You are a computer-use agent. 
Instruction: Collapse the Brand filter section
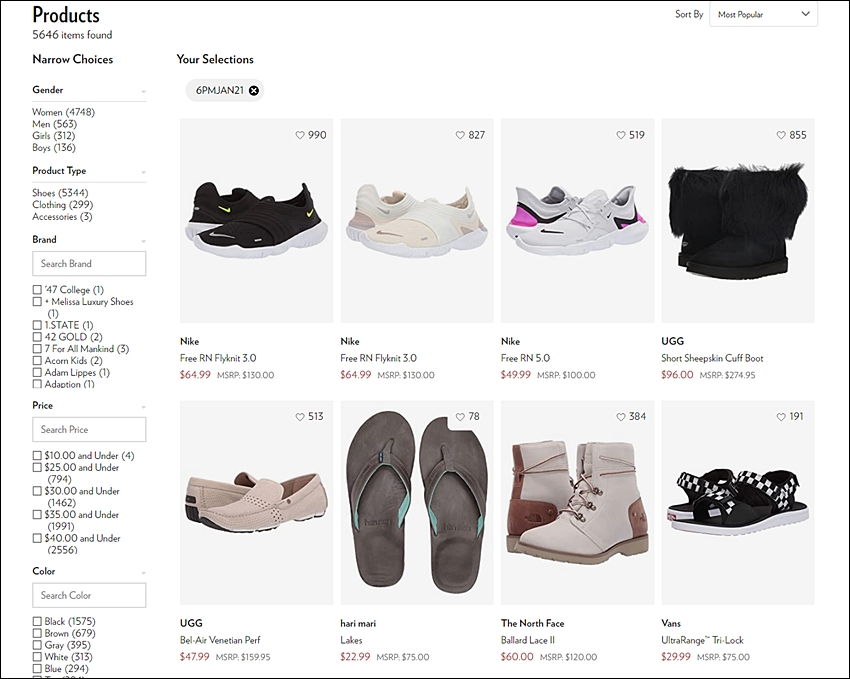pos(143,240)
